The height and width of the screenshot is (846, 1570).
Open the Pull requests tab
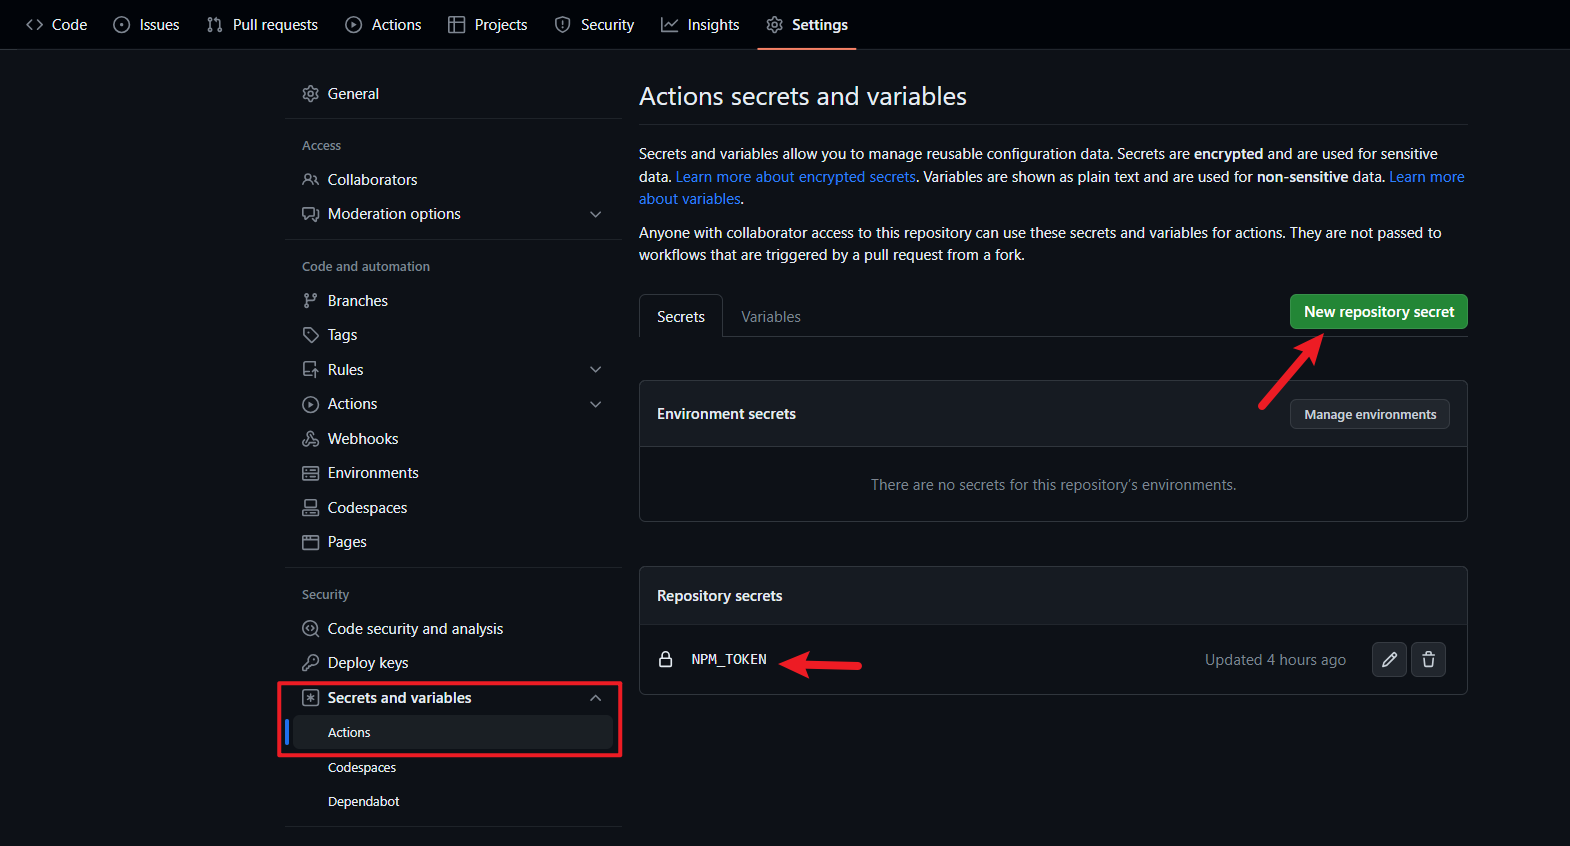click(x=263, y=25)
